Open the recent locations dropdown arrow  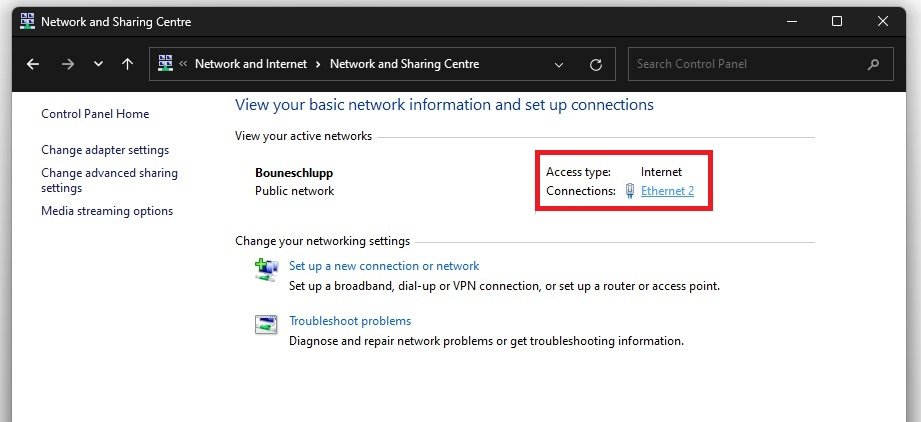coord(98,64)
